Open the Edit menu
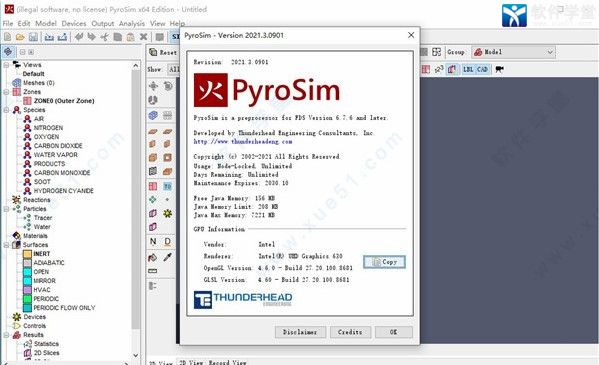 24,24
